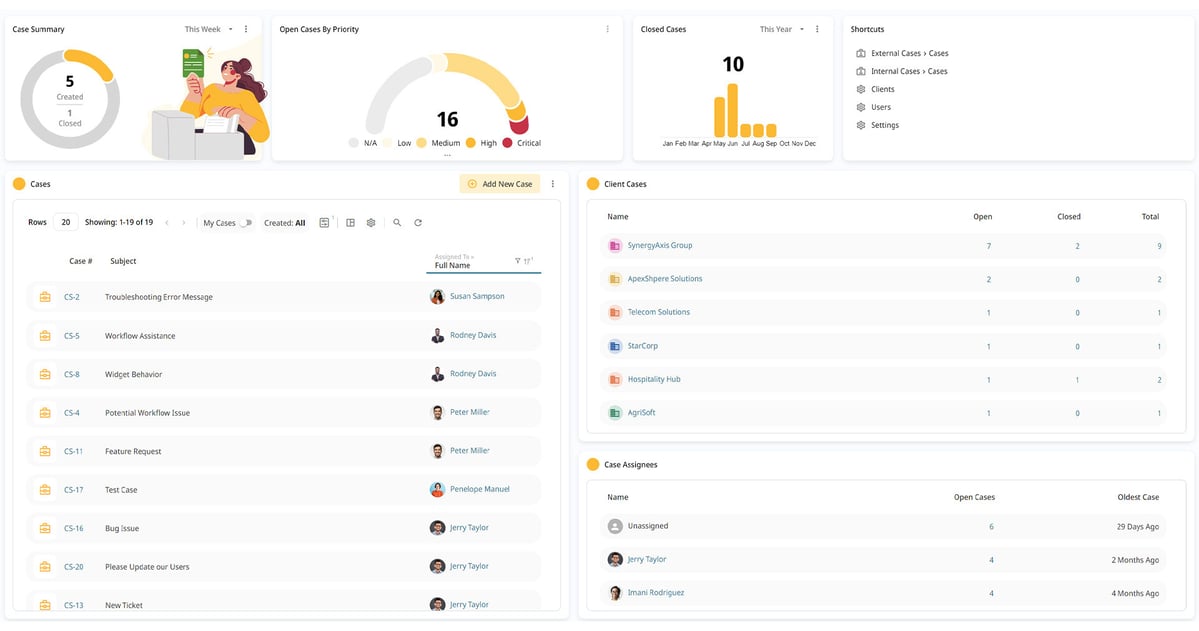Click the filter list icon beside Created: All
The width and height of the screenshot is (1199, 631).
point(324,223)
